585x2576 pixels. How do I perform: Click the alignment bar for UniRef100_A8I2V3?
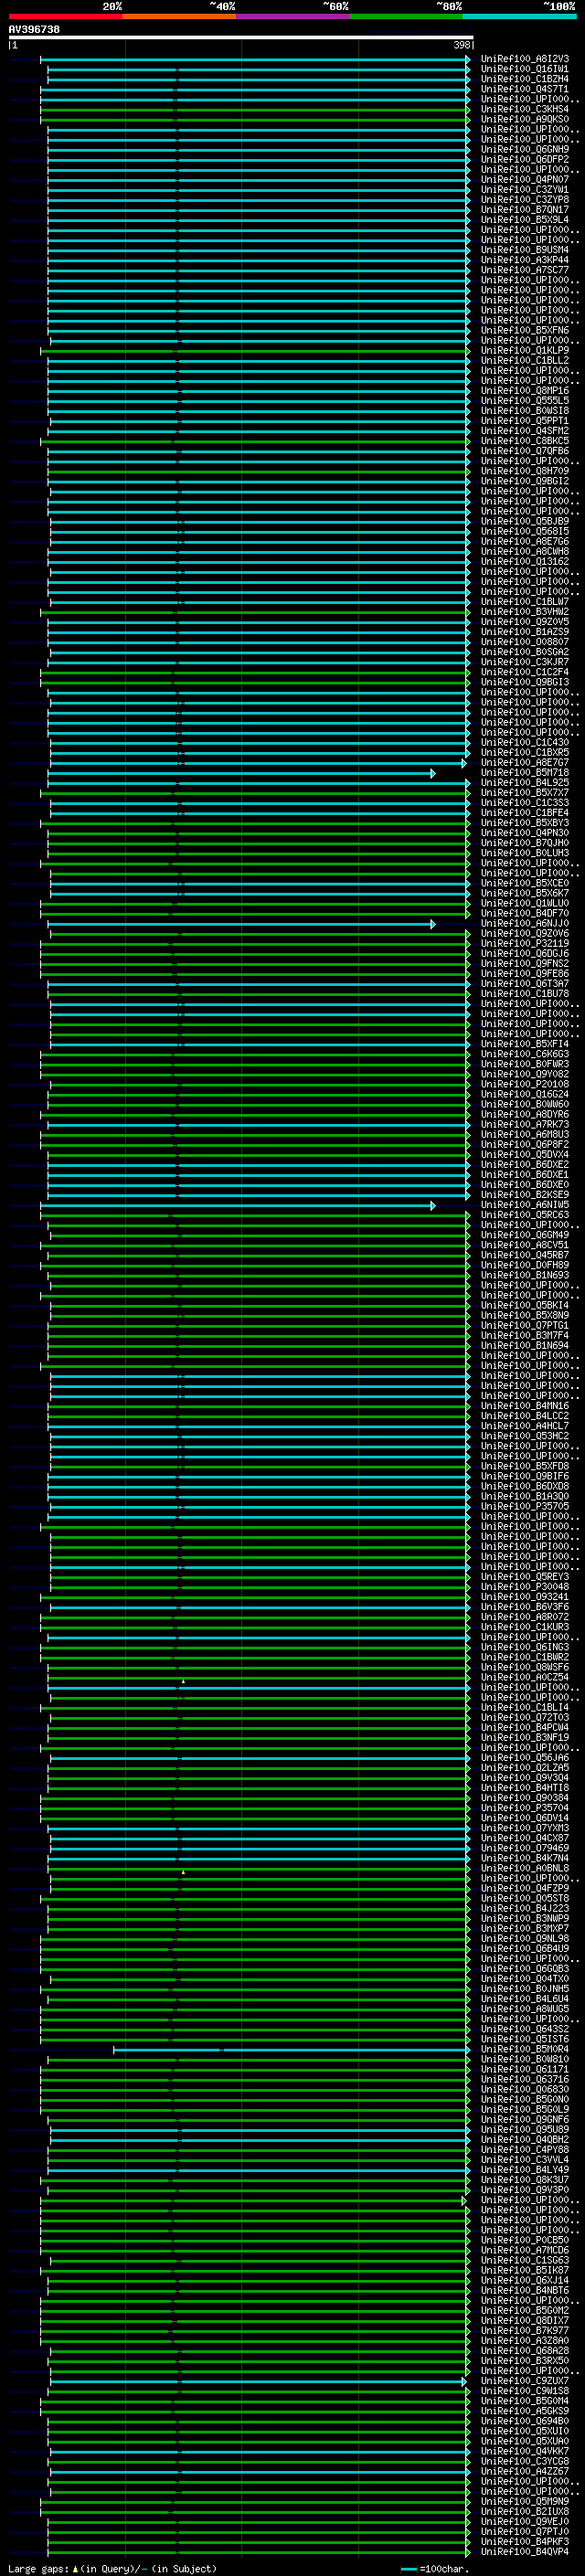(x=255, y=59)
